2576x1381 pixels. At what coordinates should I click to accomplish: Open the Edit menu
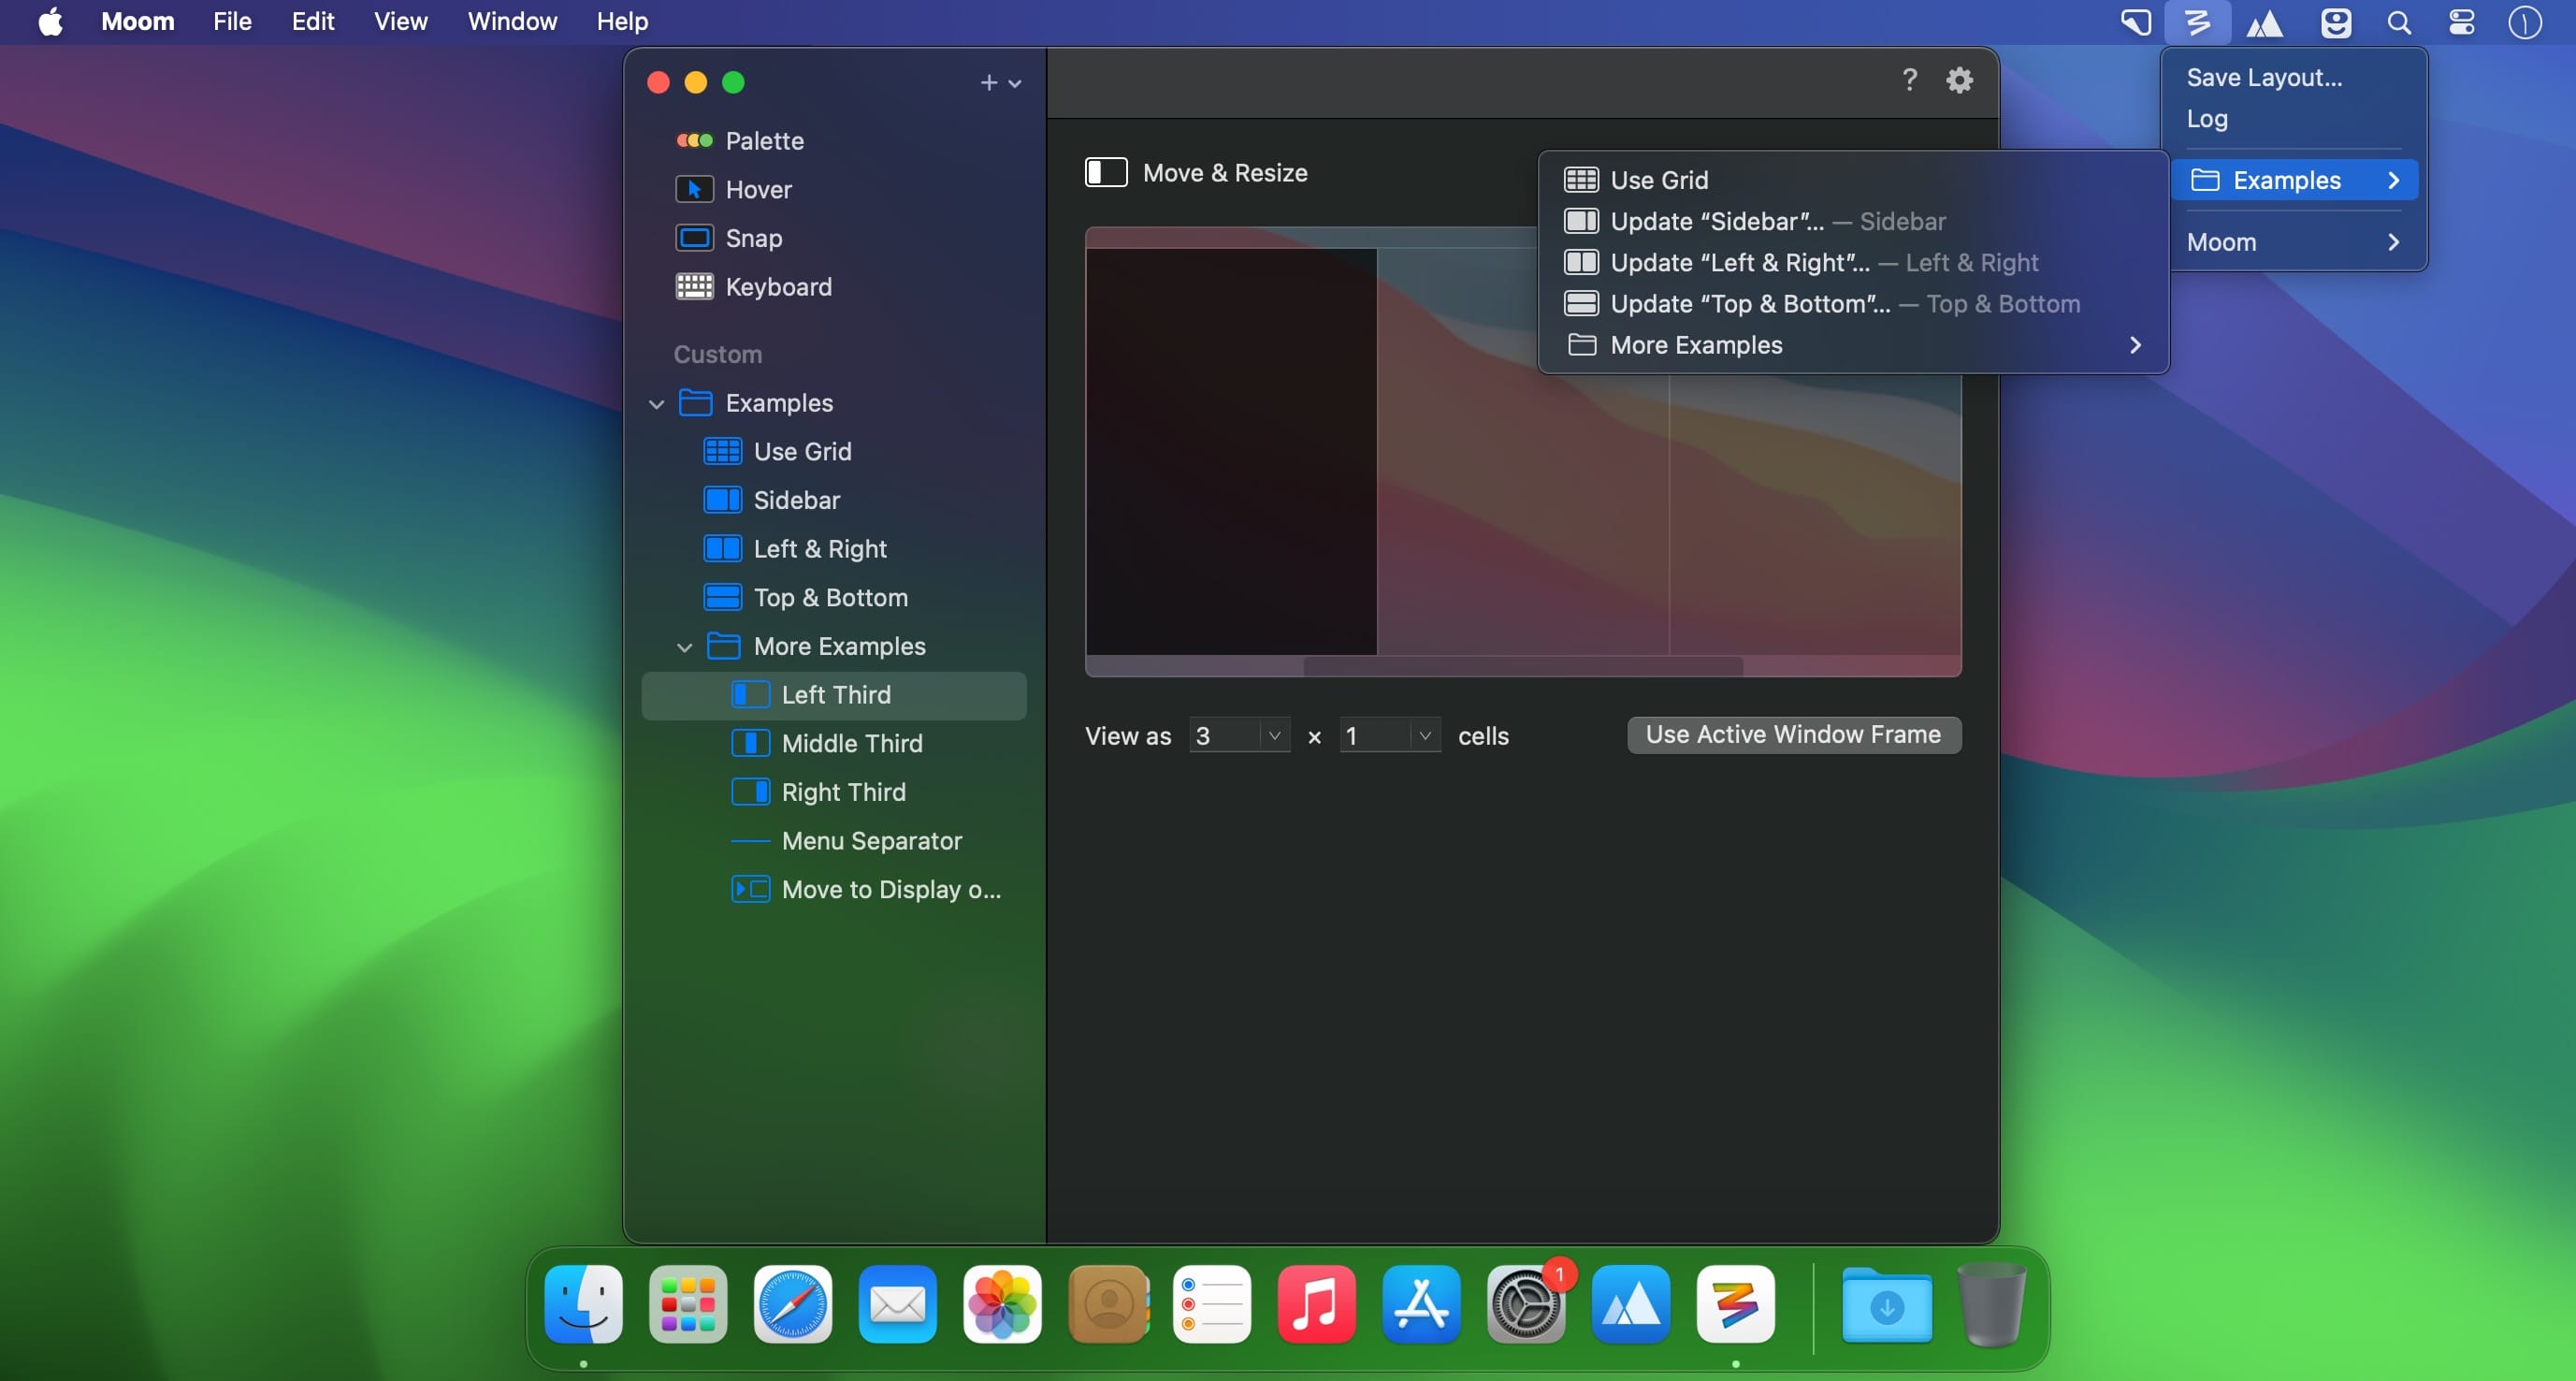(x=313, y=22)
